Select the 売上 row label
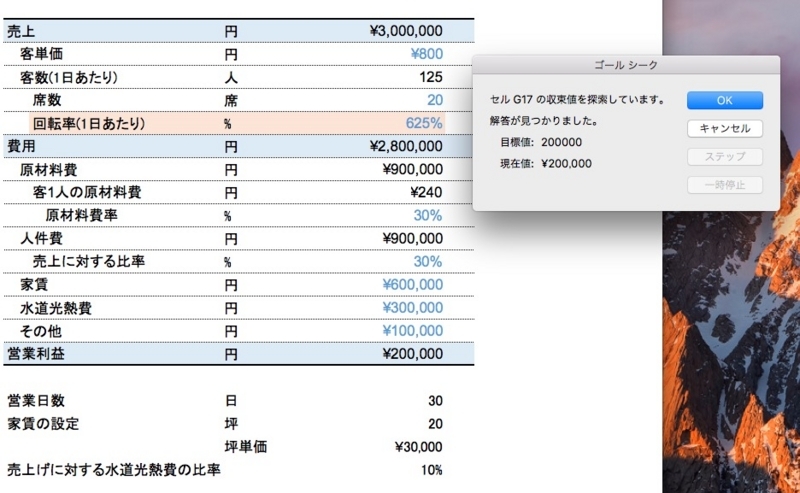Image resolution: width=800 pixels, height=493 pixels. [21, 31]
